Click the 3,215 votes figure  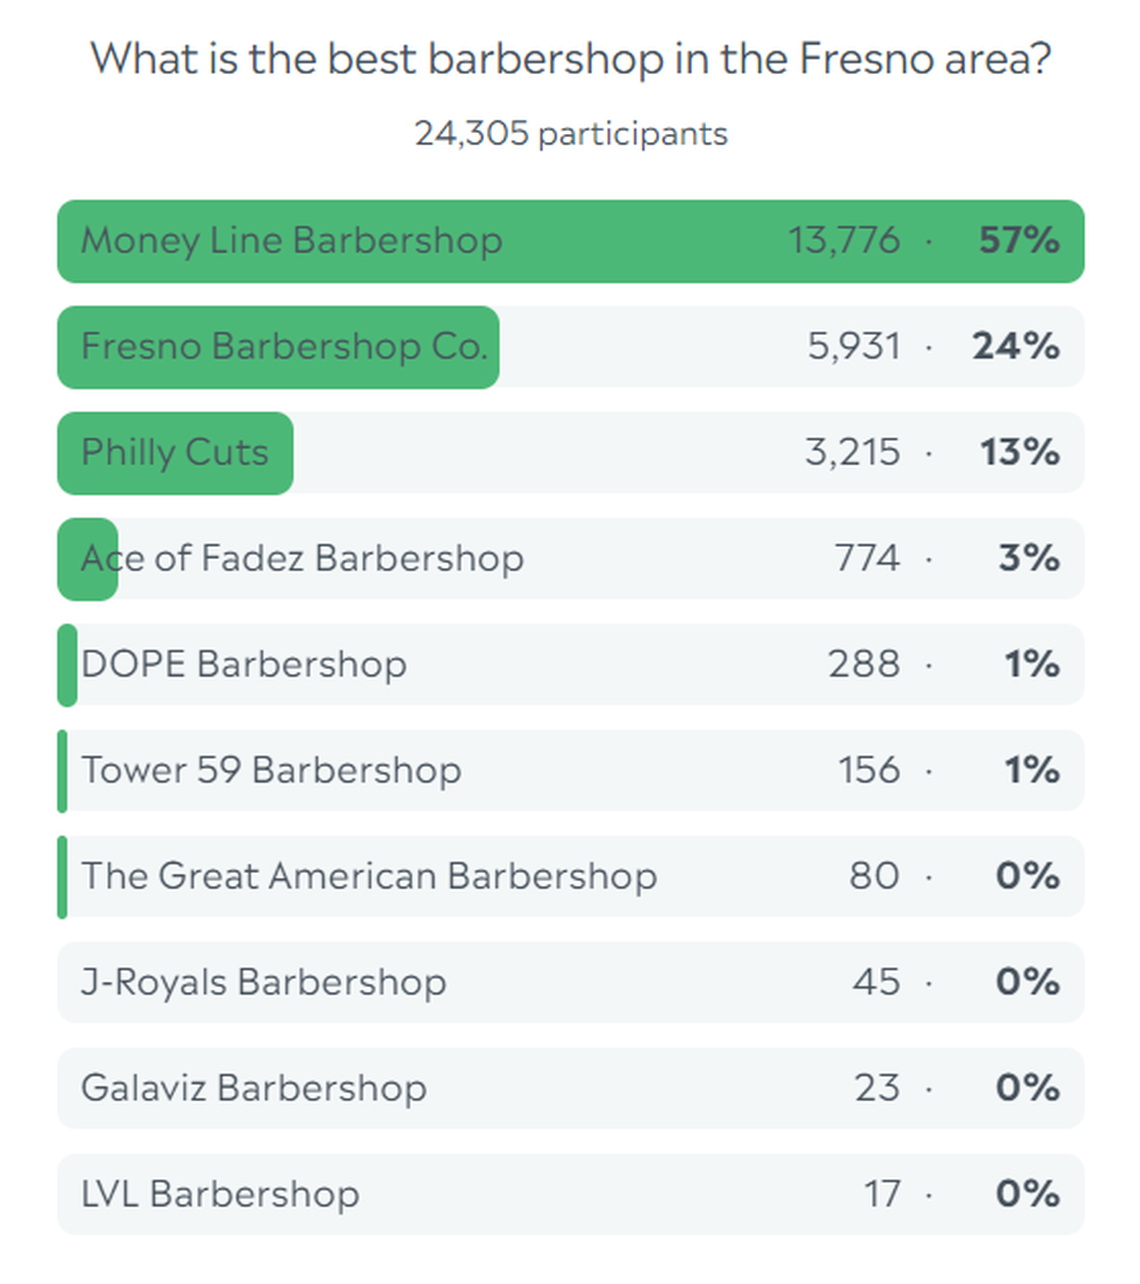tap(852, 453)
